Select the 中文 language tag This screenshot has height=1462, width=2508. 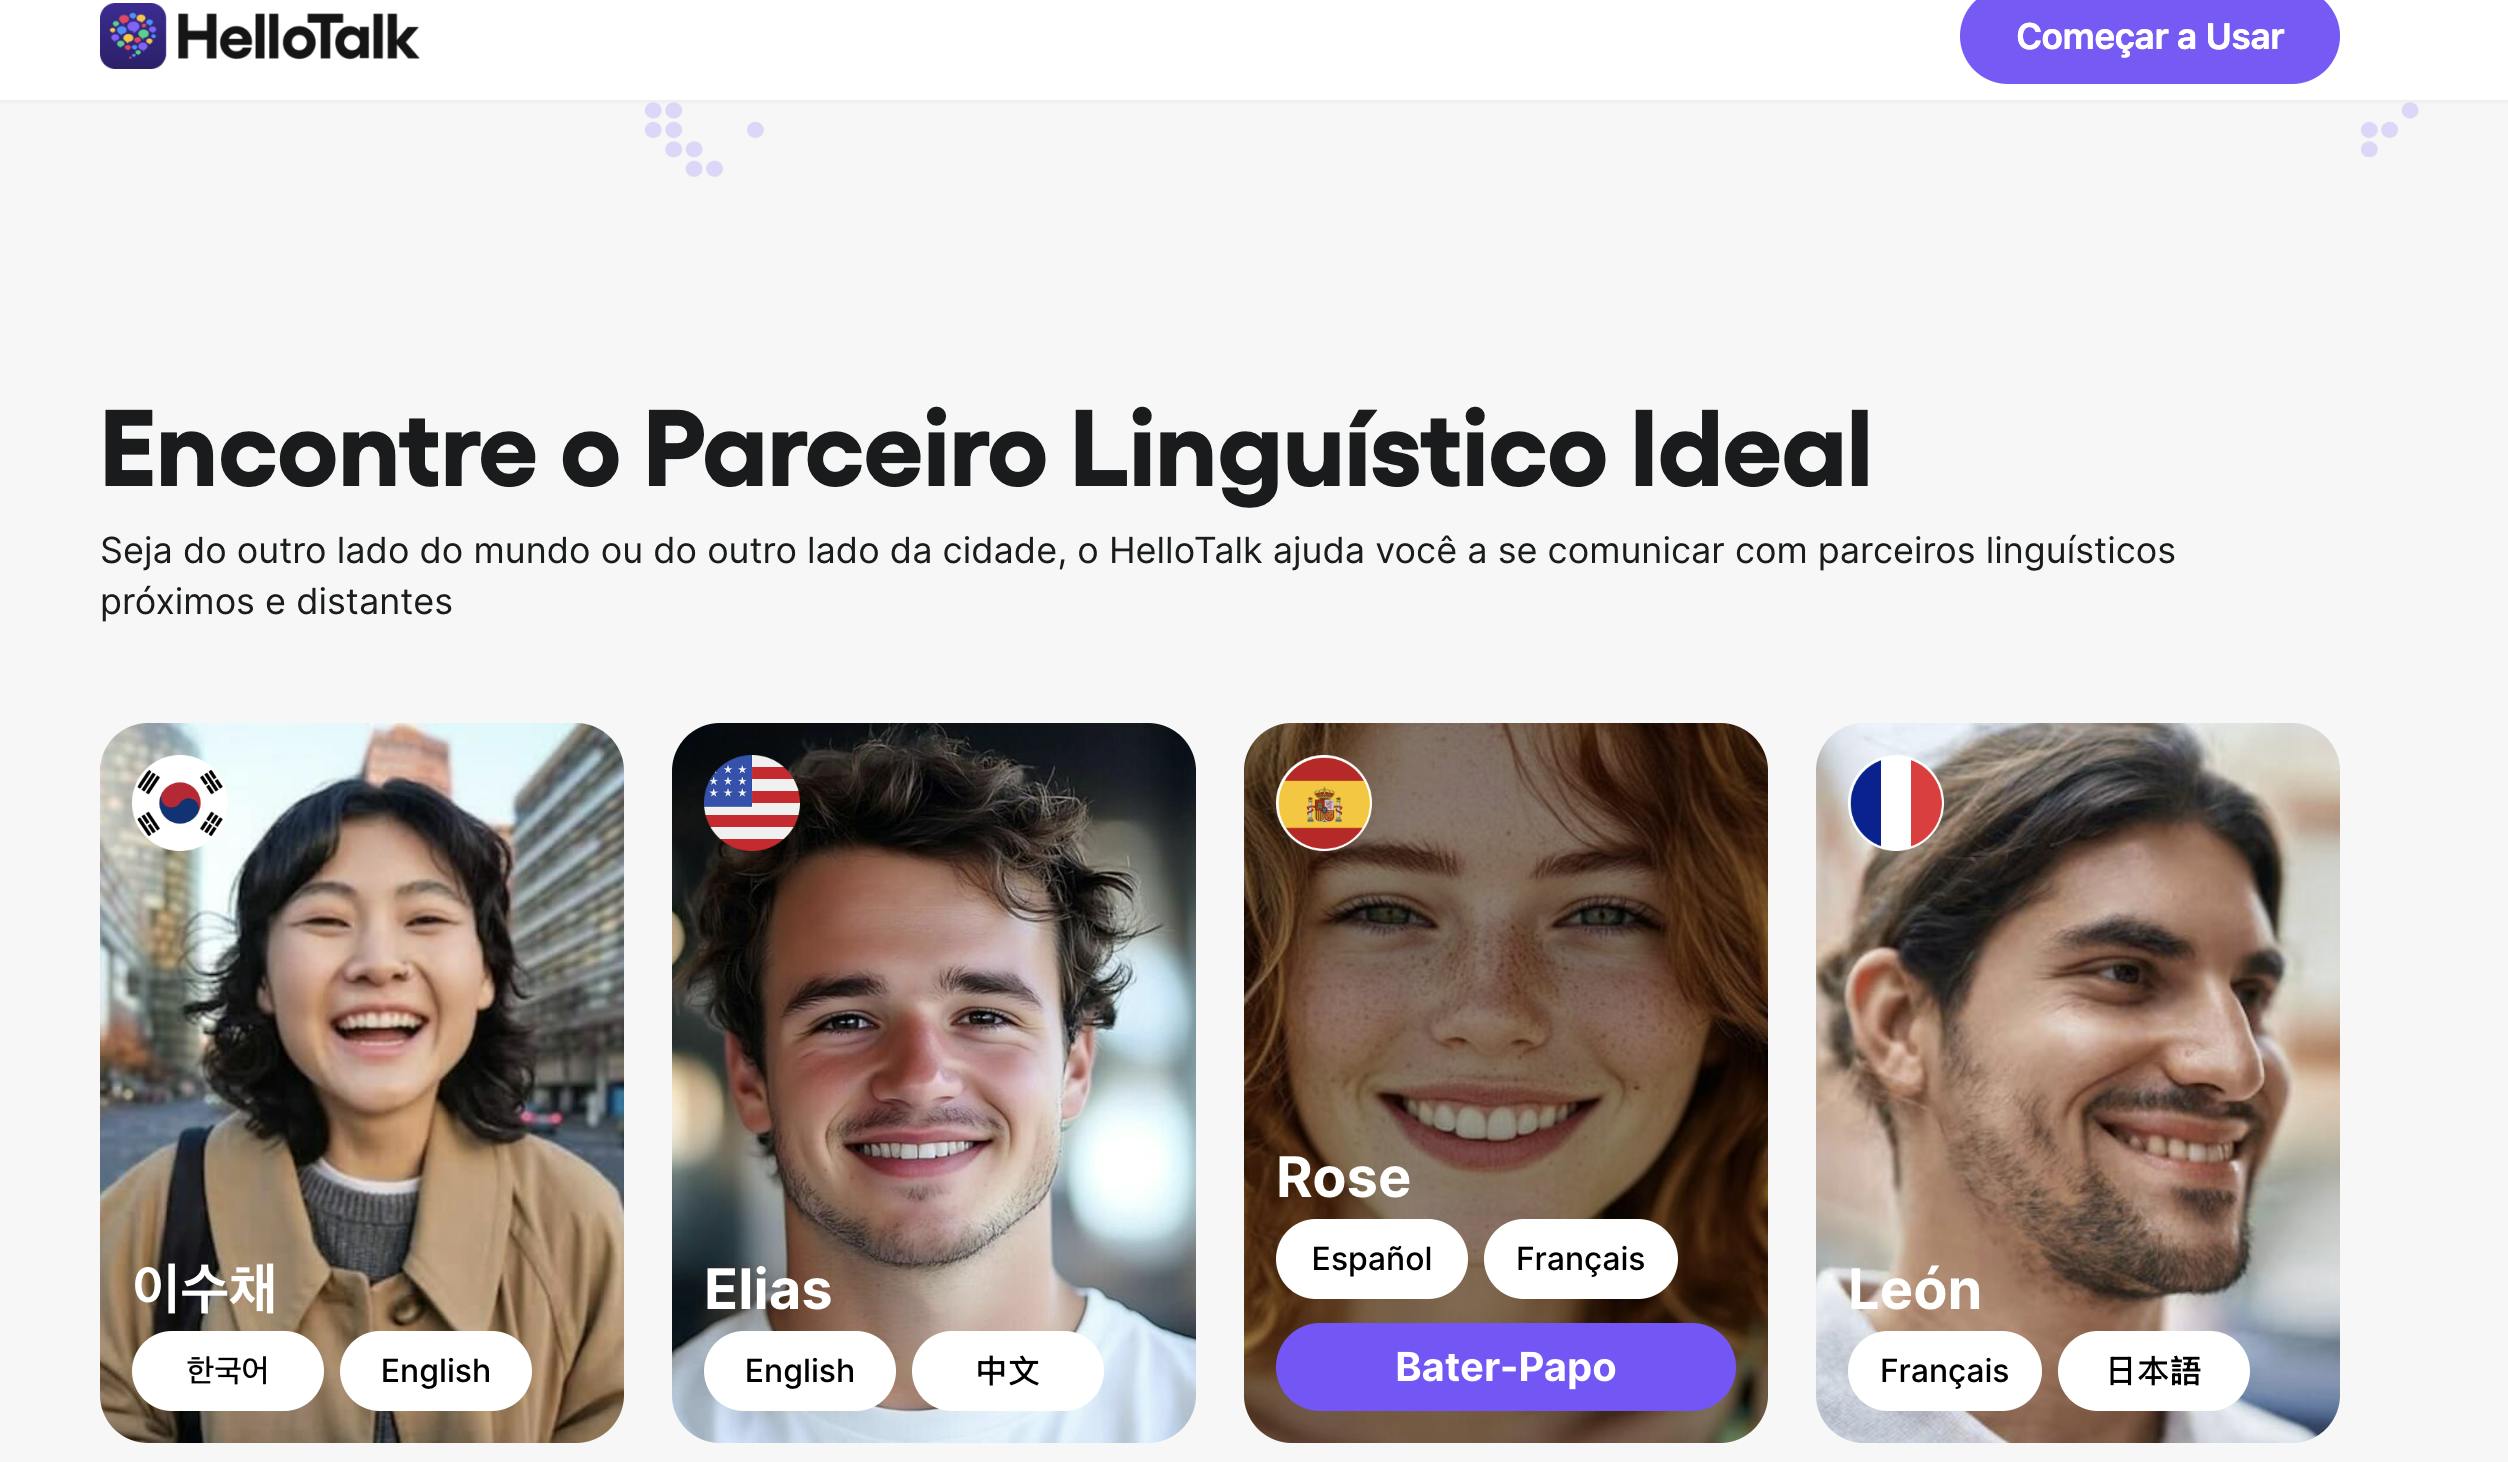1008,1371
